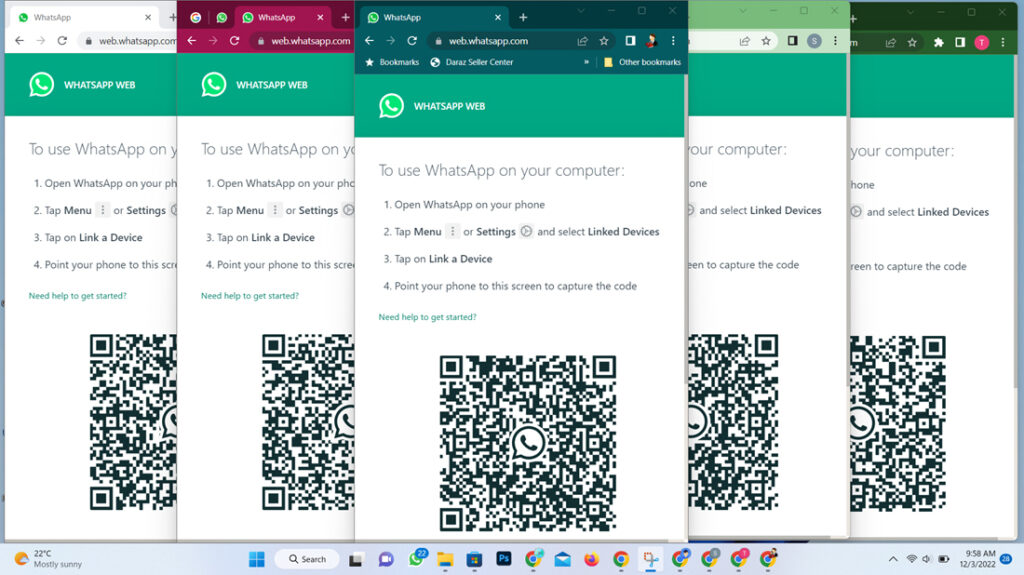Open the Windows Start menu
Viewport: 1024px width, 575px height.
coord(257,559)
